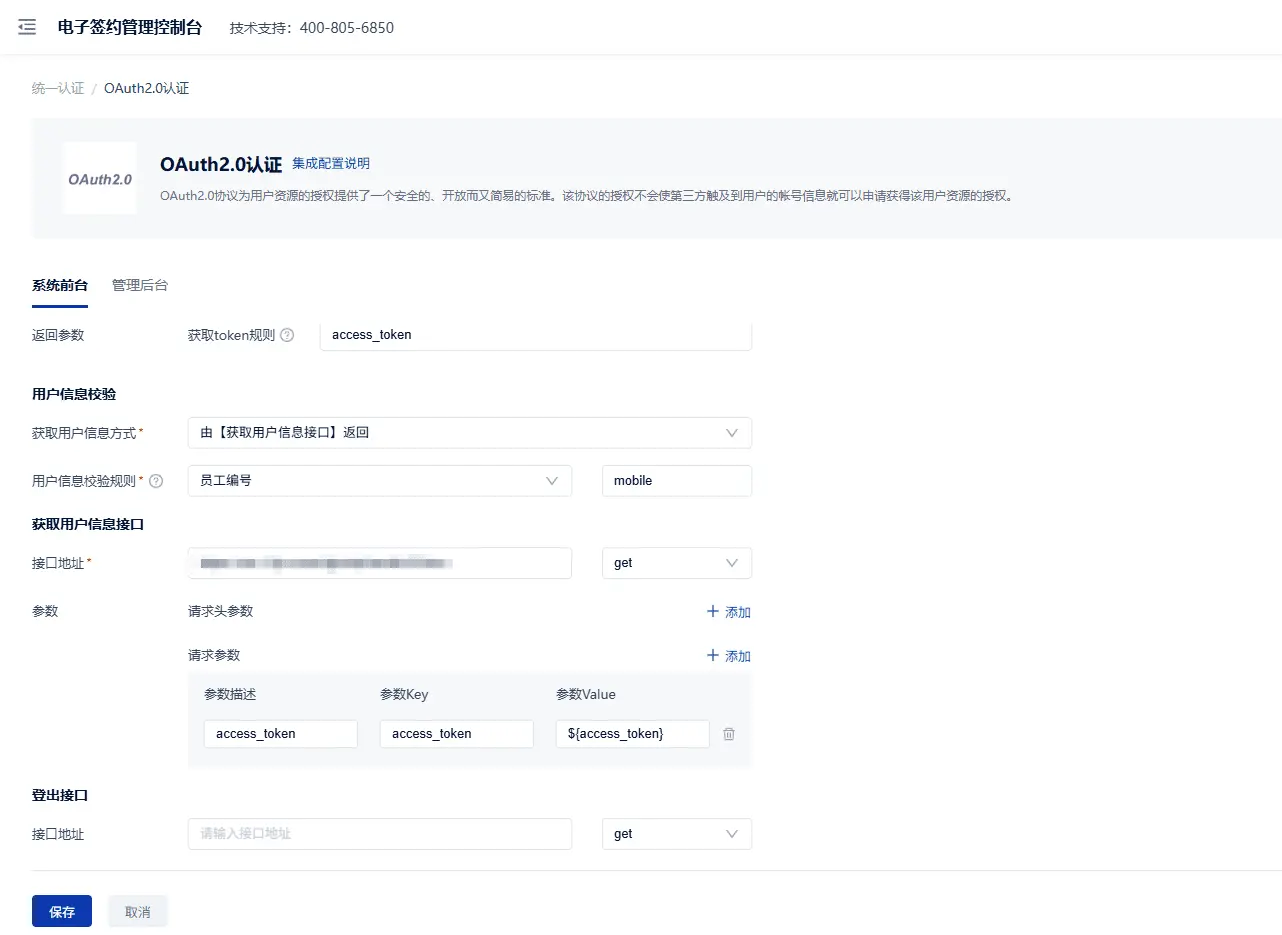Screen dimensions: 1282x935
Task: Click the help icon beside 获取token规则
Action: pyautogui.click(x=287, y=336)
